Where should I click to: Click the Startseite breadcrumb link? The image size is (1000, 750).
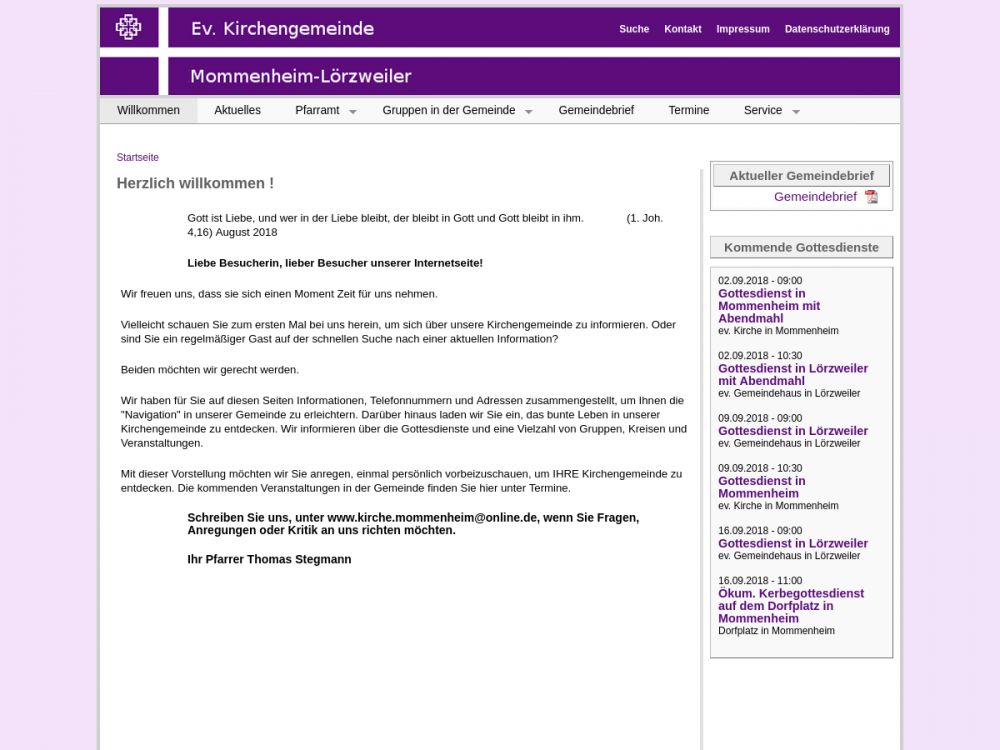138,157
